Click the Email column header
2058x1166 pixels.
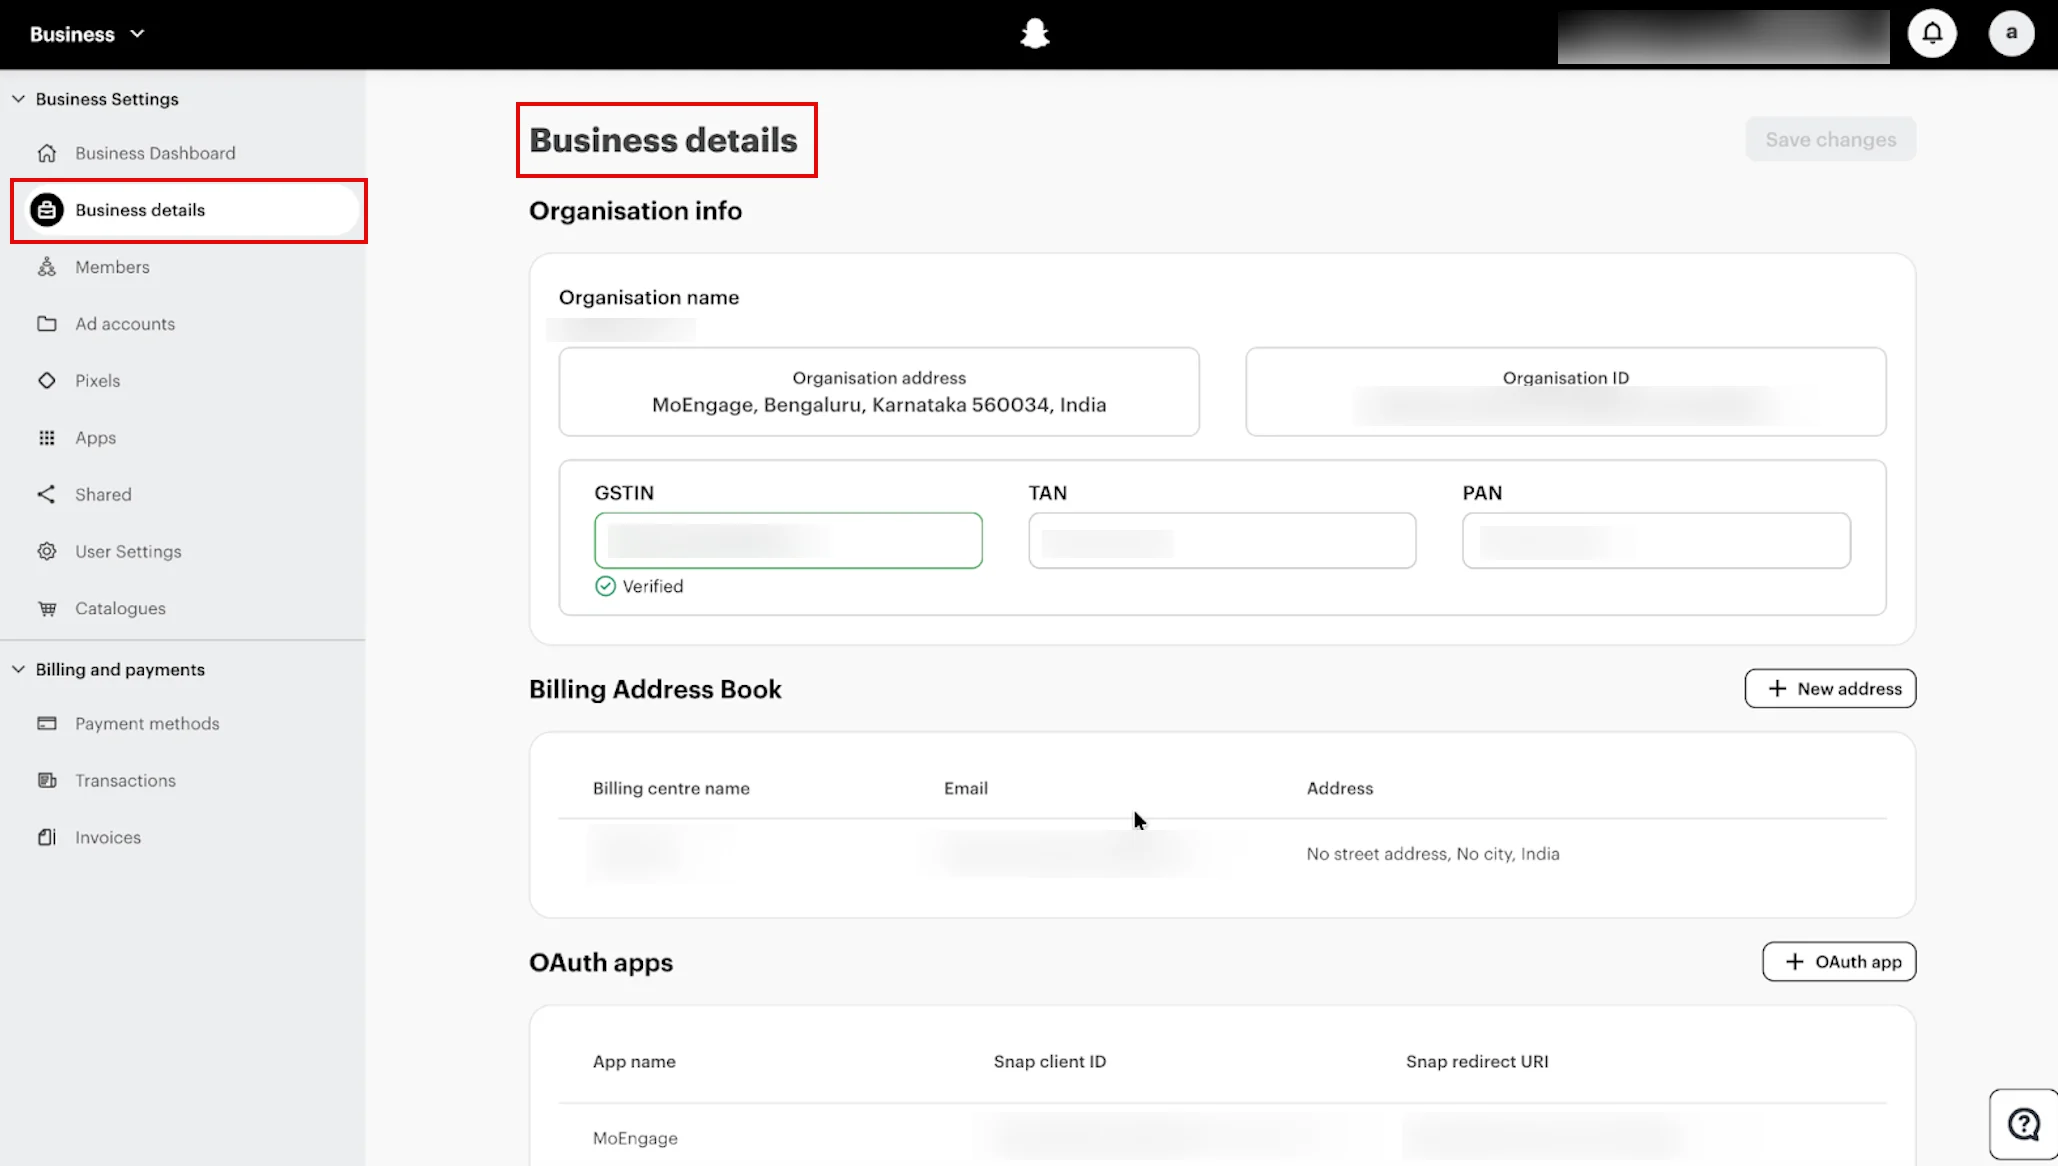(x=966, y=788)
